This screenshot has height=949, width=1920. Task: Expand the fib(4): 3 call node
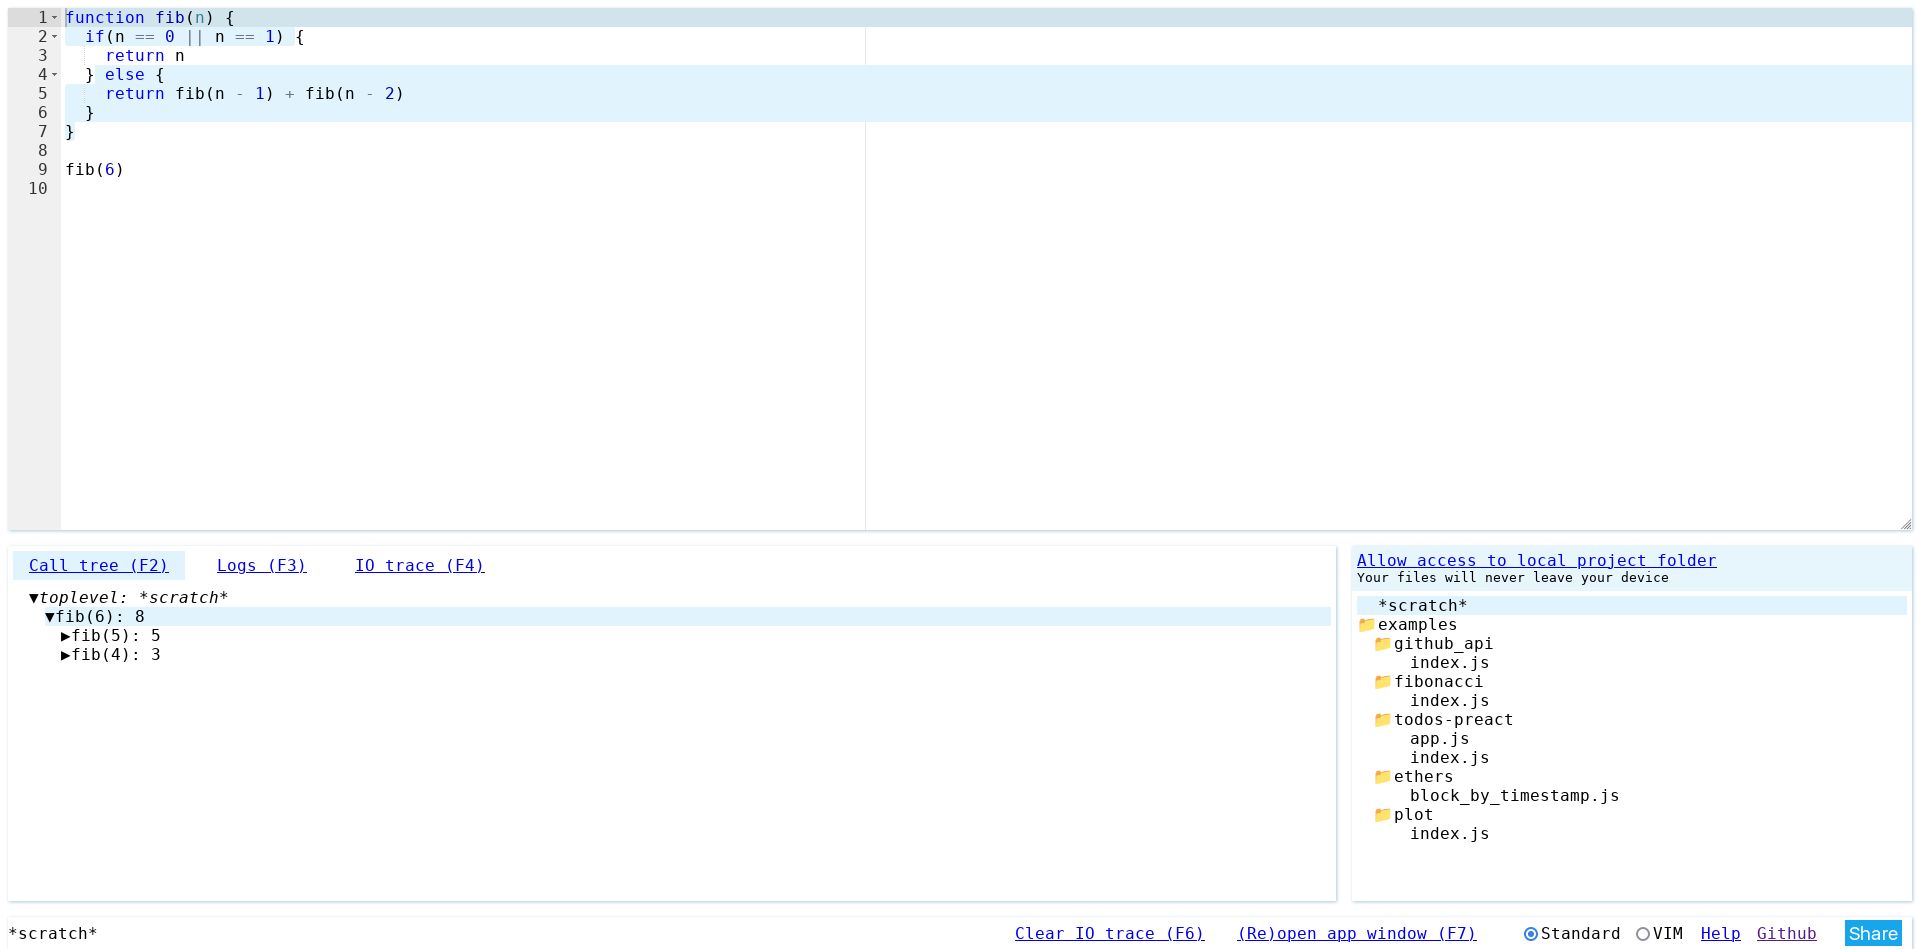pyautogui.click(x=66, y=655)
